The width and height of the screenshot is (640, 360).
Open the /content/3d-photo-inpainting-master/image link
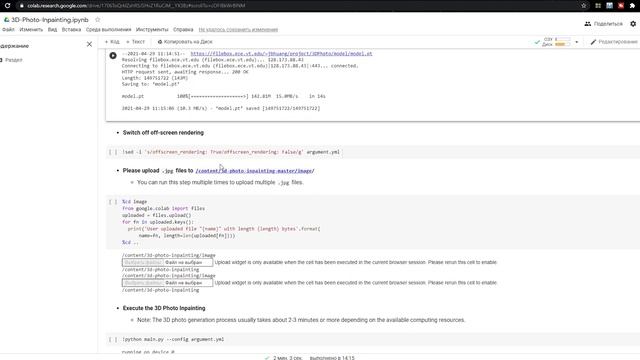255,171
